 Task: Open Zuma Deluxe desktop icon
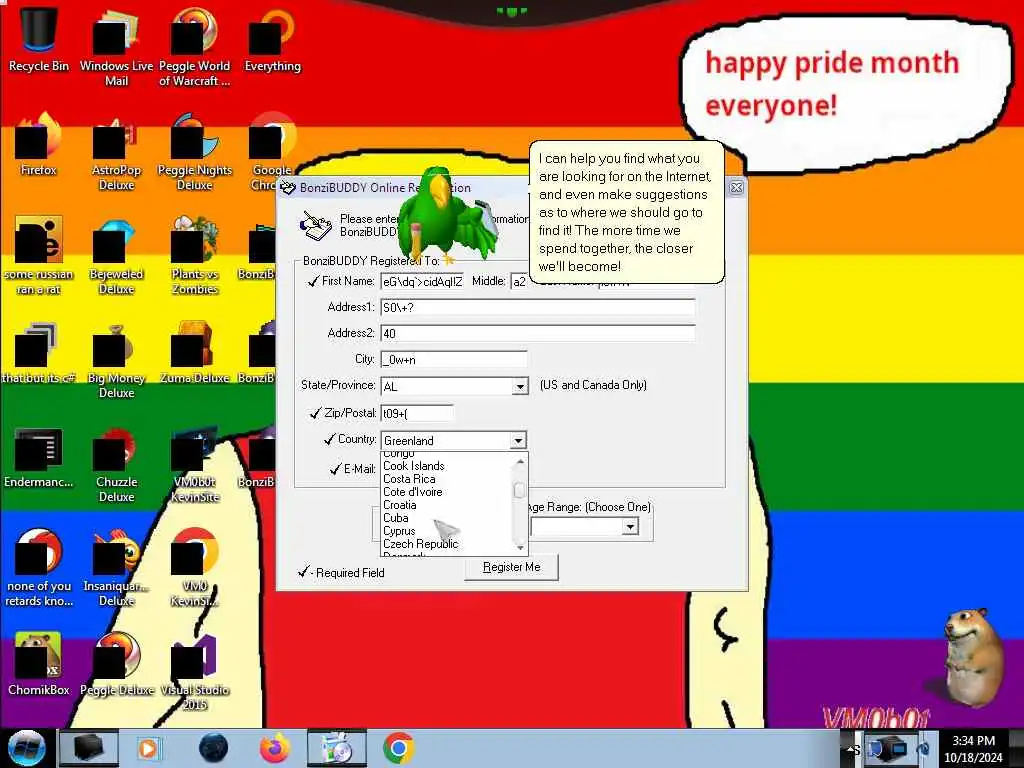[194, 353]
